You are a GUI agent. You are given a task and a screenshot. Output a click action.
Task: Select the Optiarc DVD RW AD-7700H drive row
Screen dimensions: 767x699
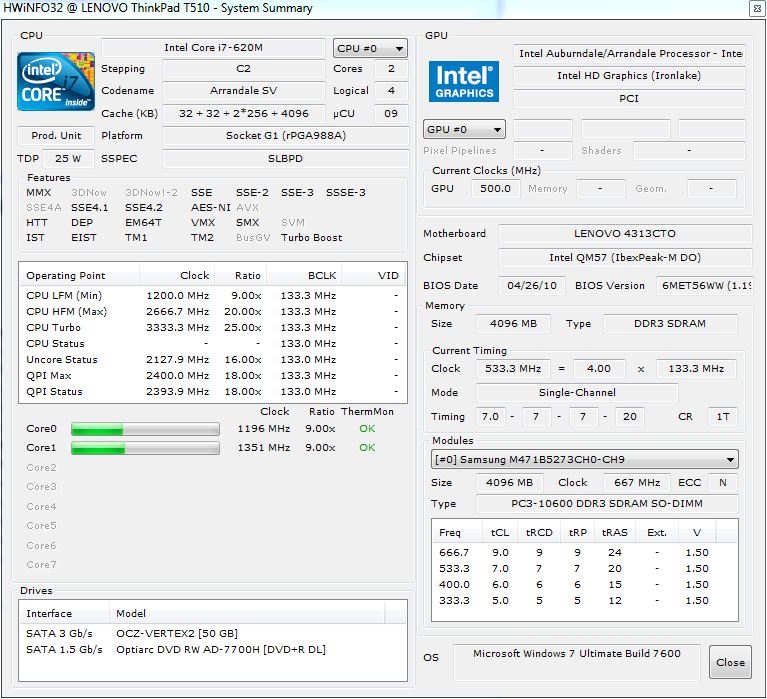pyautogui.click(x=212, y=650)
